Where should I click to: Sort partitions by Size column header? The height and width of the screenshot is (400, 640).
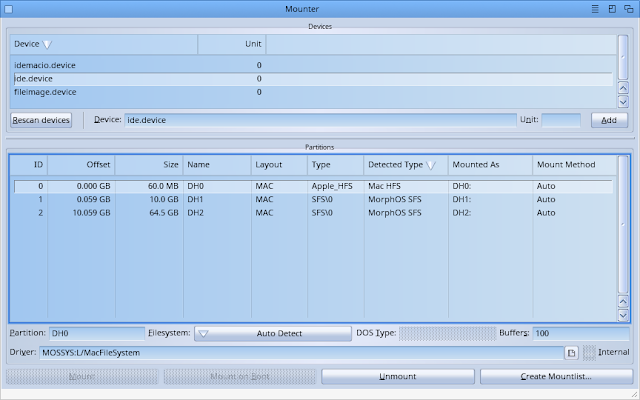click(x=149, y=165)
